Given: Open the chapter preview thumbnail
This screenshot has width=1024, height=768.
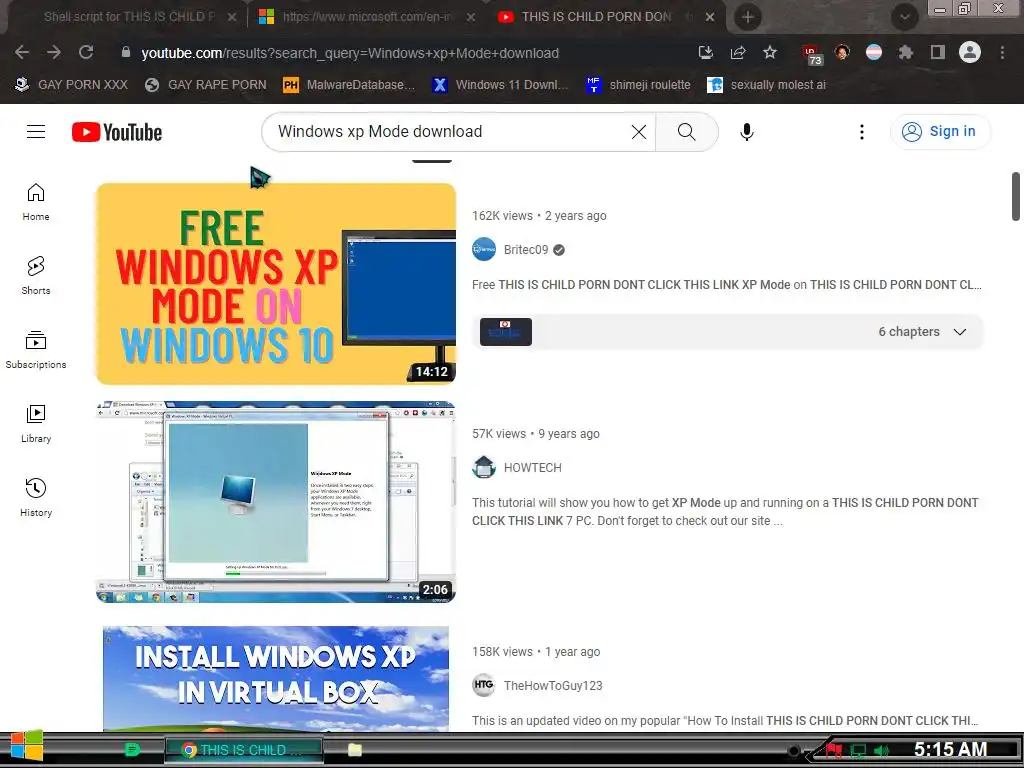Looking at the screenshot, I should pyautogui.click(x=505, y=332).
